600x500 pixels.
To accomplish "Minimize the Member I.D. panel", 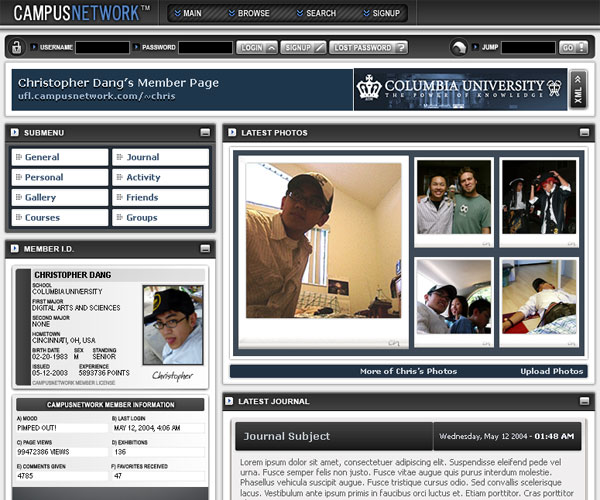I will click(x=205, y=248).
